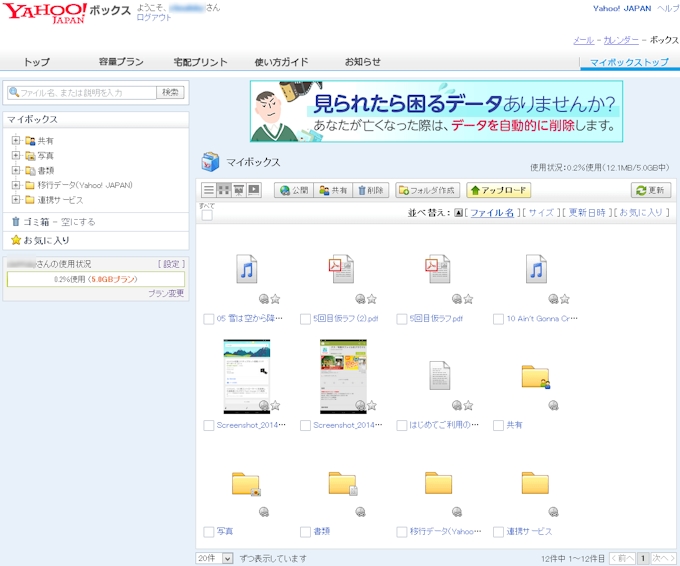Expand the 共有 folder tree node
Screen dimensions: 680x566
click(16, 141)
